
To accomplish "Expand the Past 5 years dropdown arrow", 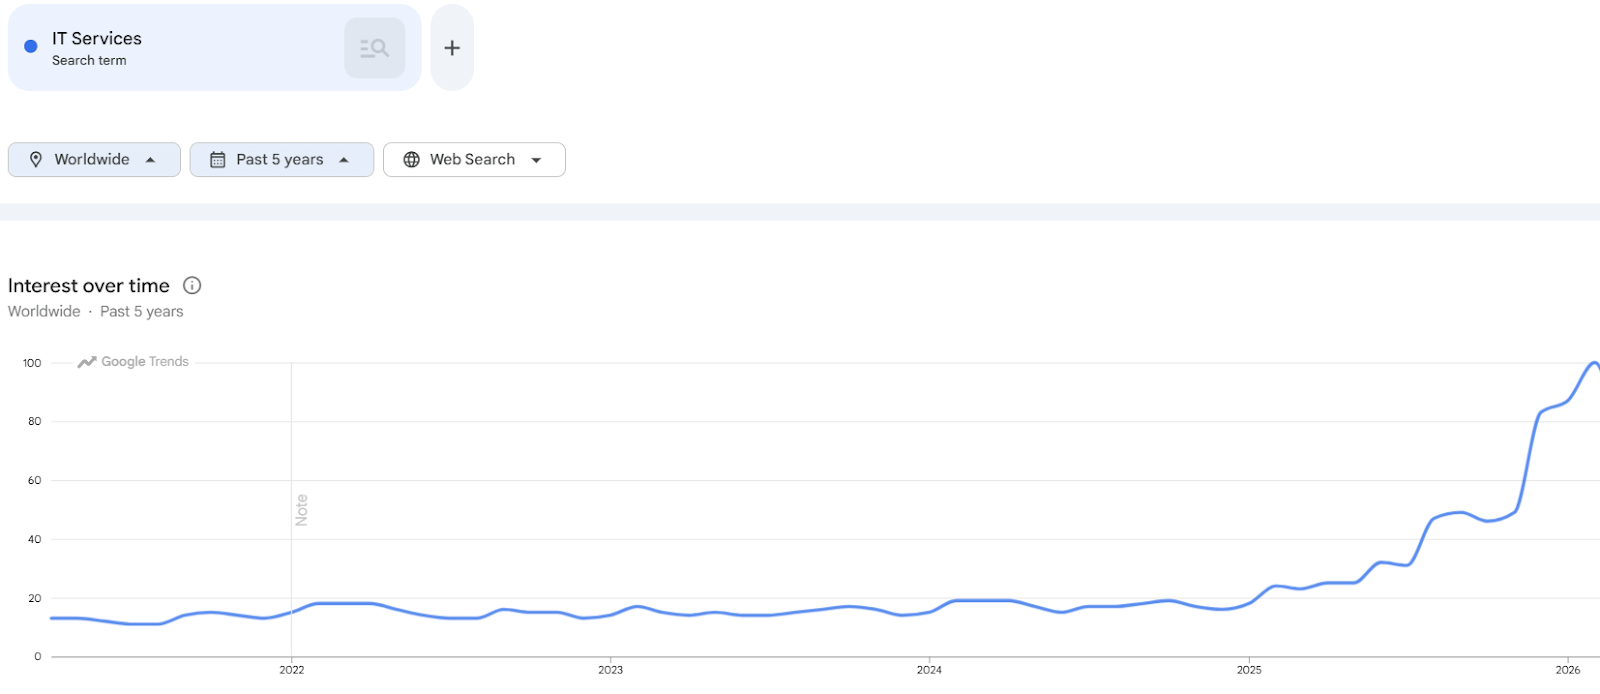I will coord(344,160).
